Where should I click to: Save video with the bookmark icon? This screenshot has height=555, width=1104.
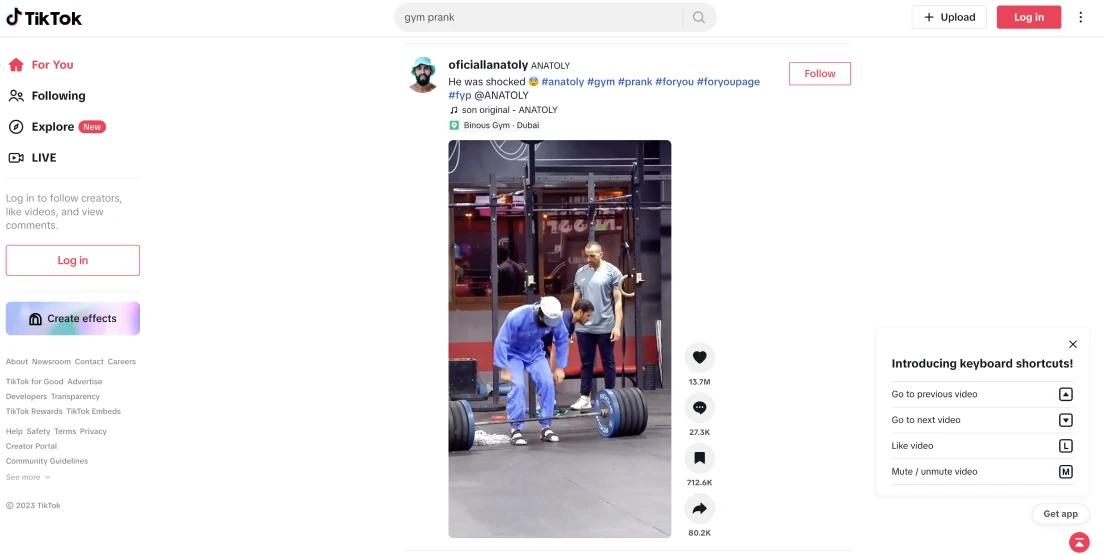click(699, 459)
